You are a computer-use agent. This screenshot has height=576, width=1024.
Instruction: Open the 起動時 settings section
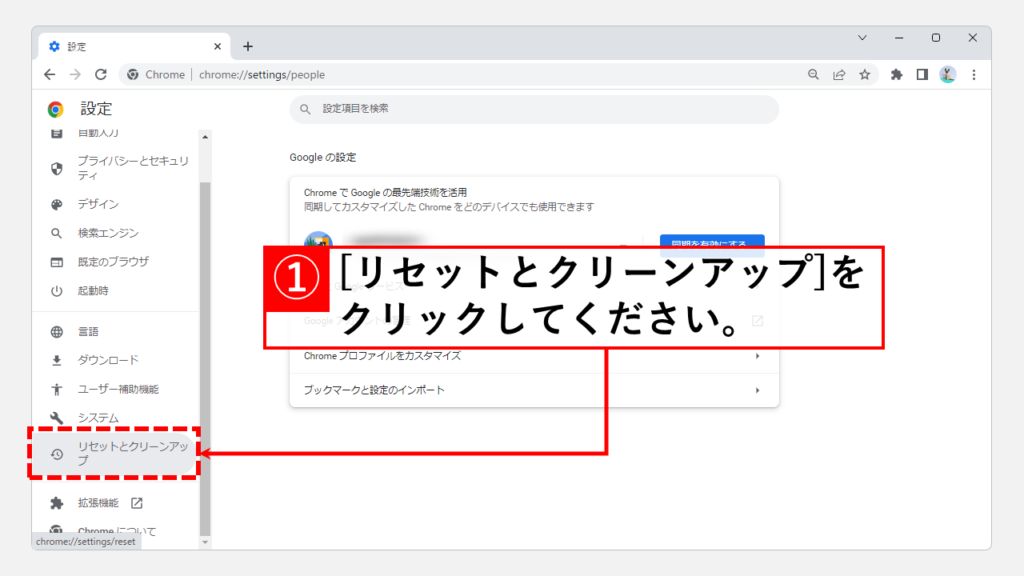[x=116, y=291]
